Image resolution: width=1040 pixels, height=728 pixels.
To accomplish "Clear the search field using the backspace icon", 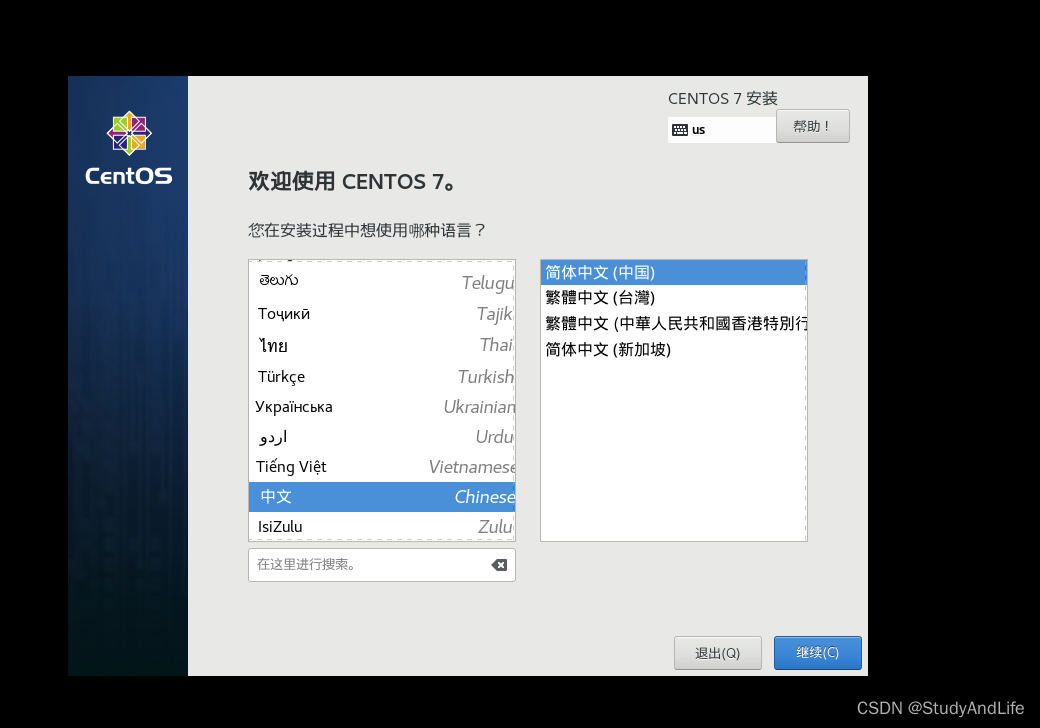I will point(498,565).
